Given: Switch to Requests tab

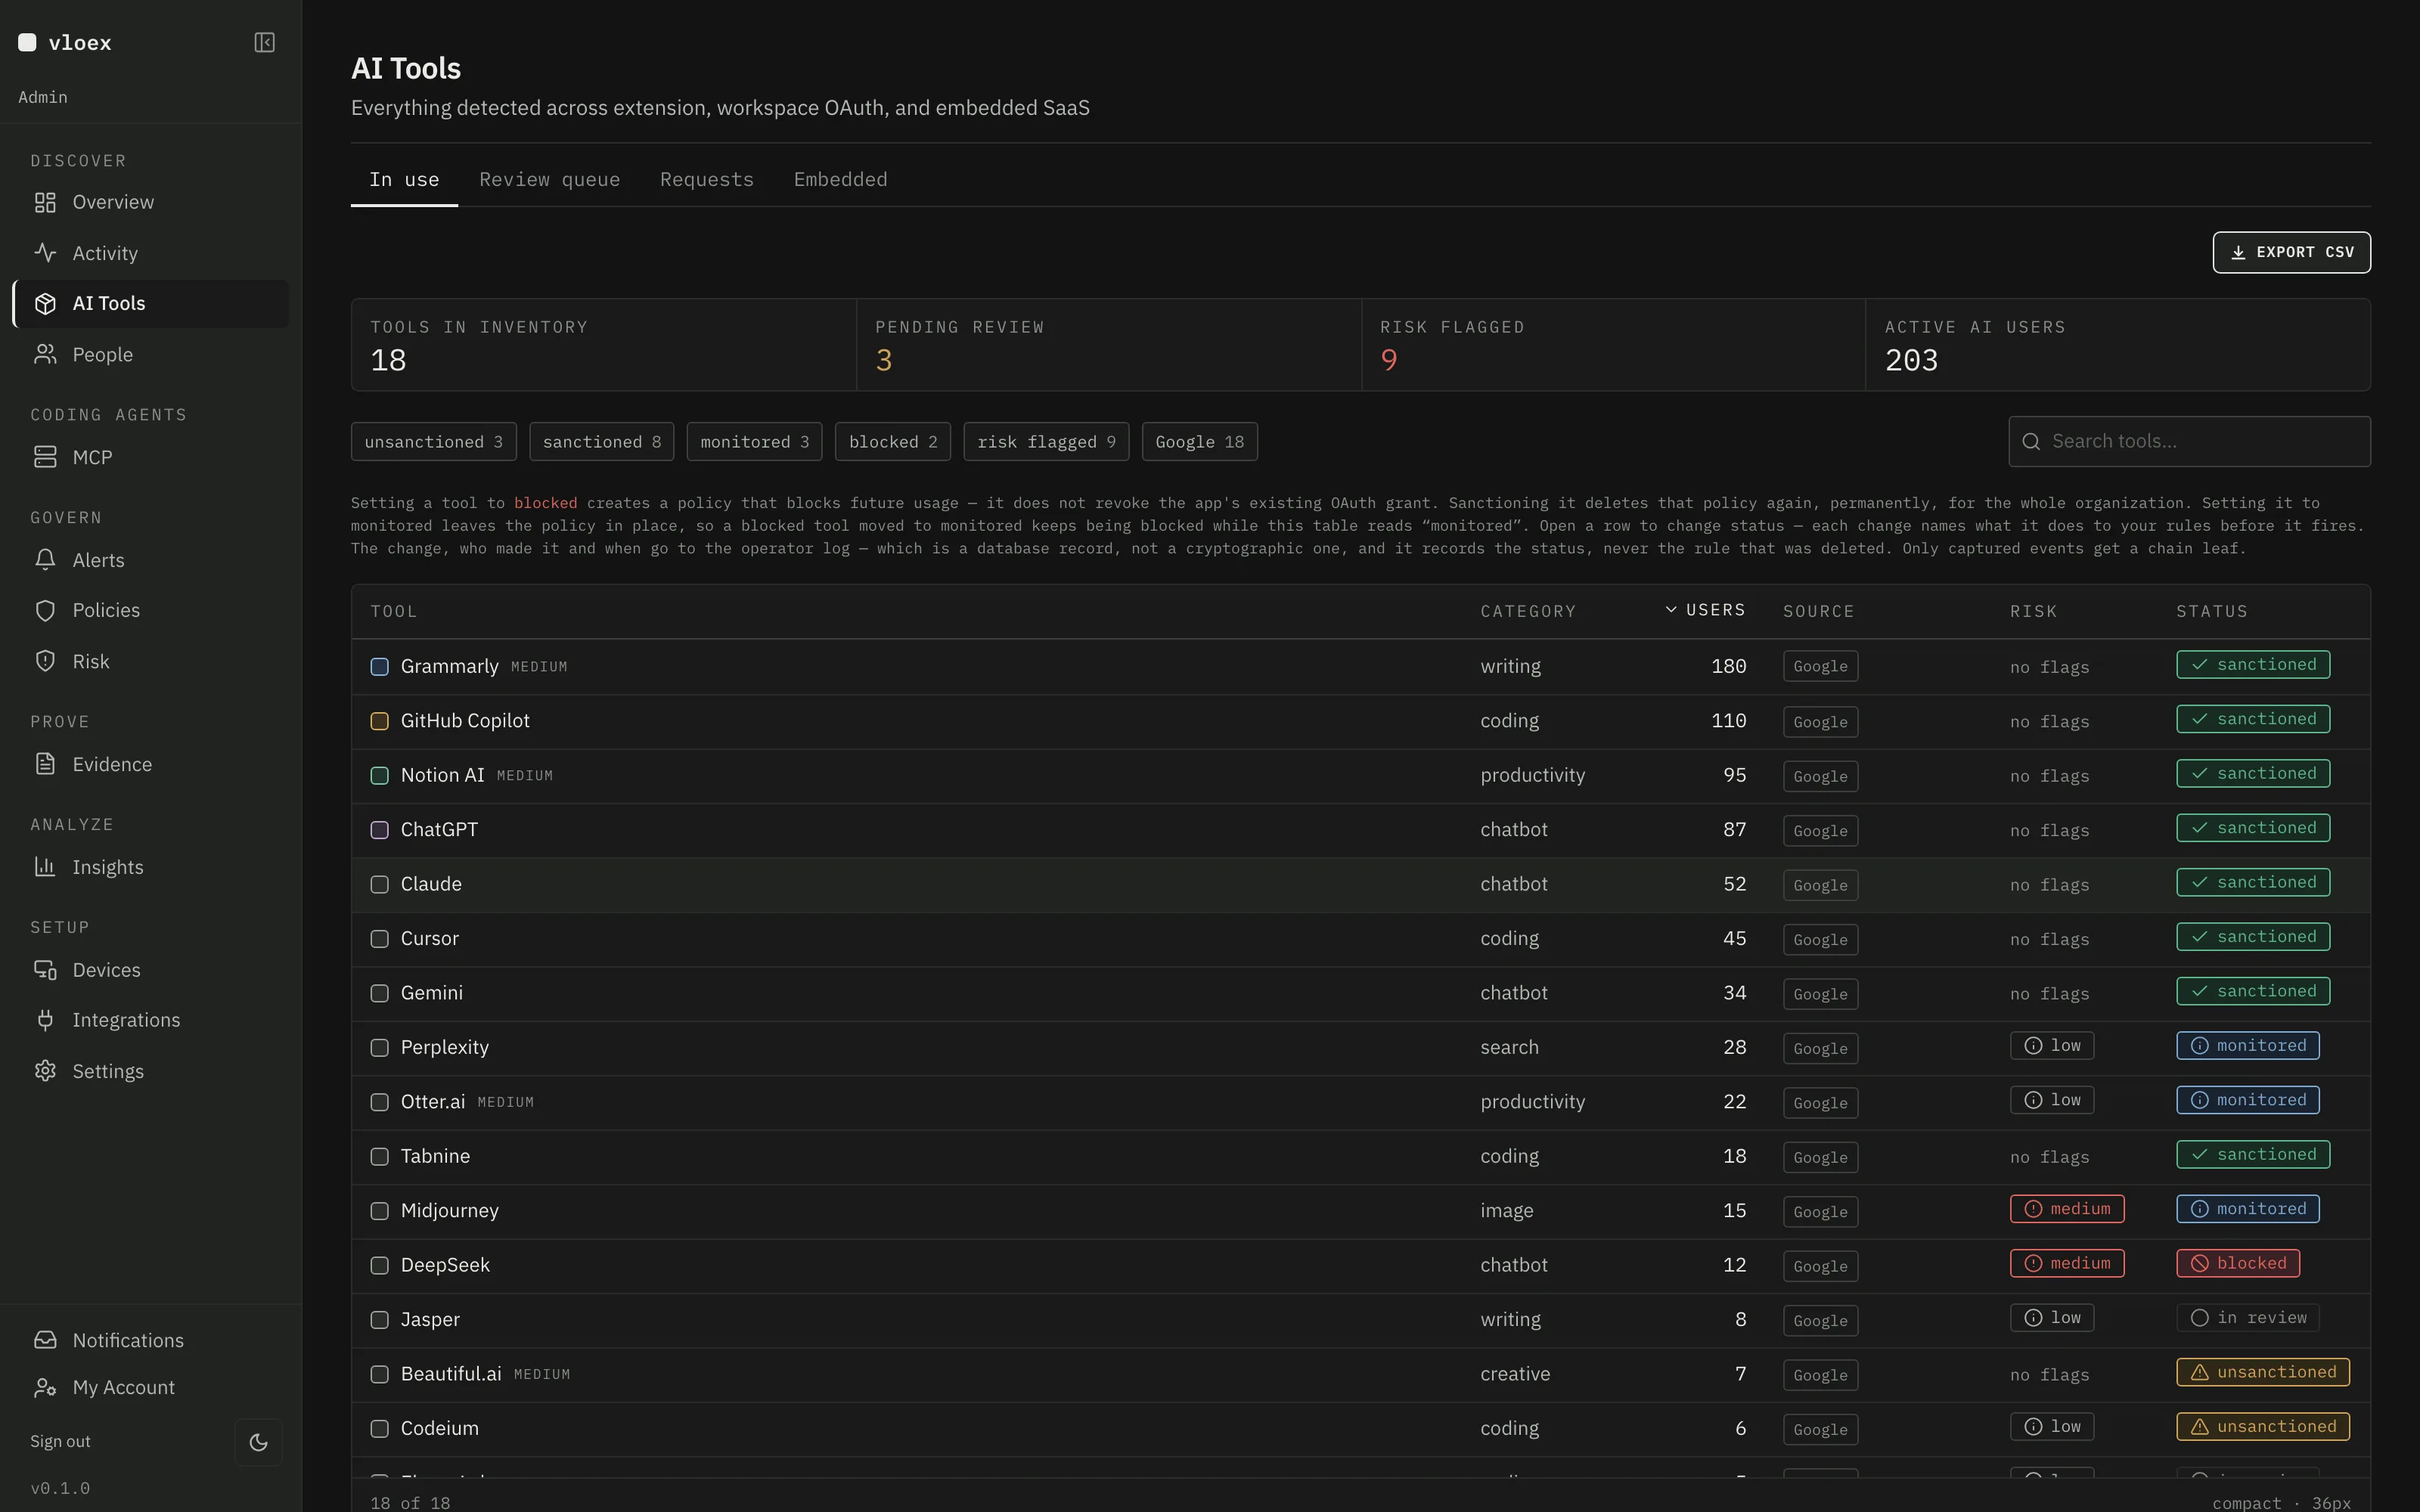Looking at the screenshot, I should [707, 180].
